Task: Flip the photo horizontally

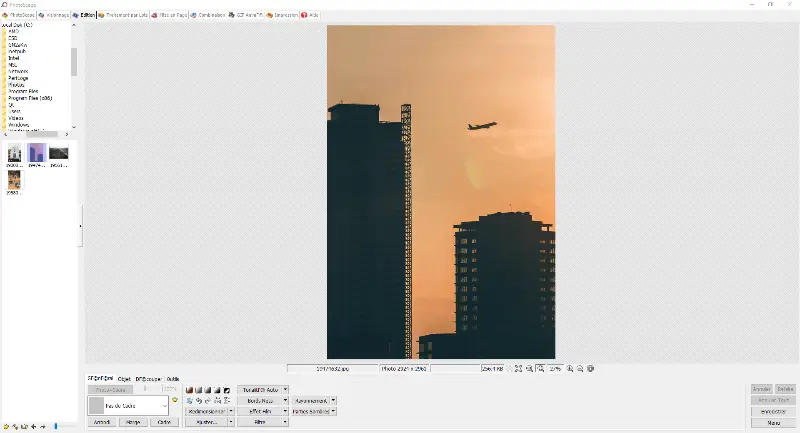Action: point(217,401)
